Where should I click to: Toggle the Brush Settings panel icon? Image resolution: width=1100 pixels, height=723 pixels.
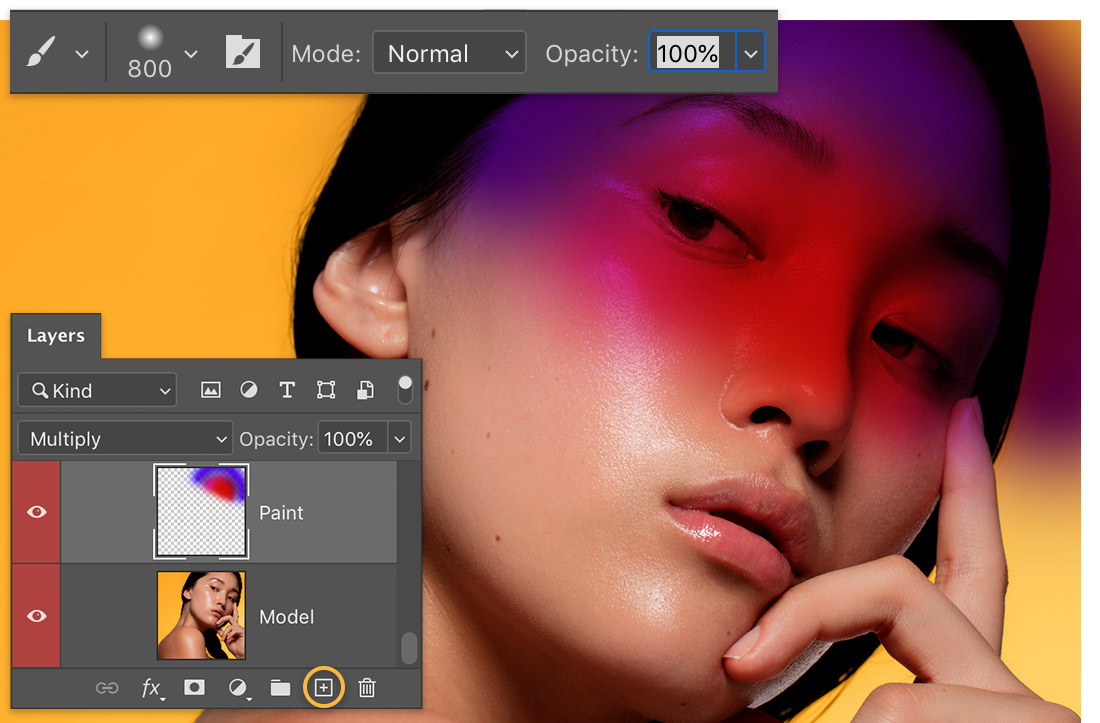coord(243,53)
